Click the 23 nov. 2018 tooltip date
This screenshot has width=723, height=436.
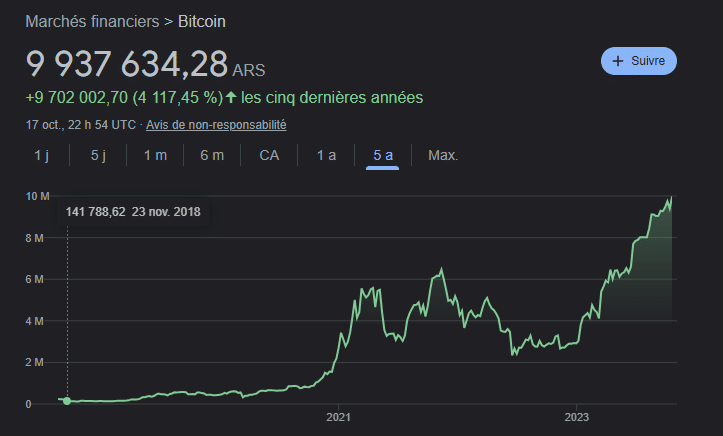click(166, 212)
